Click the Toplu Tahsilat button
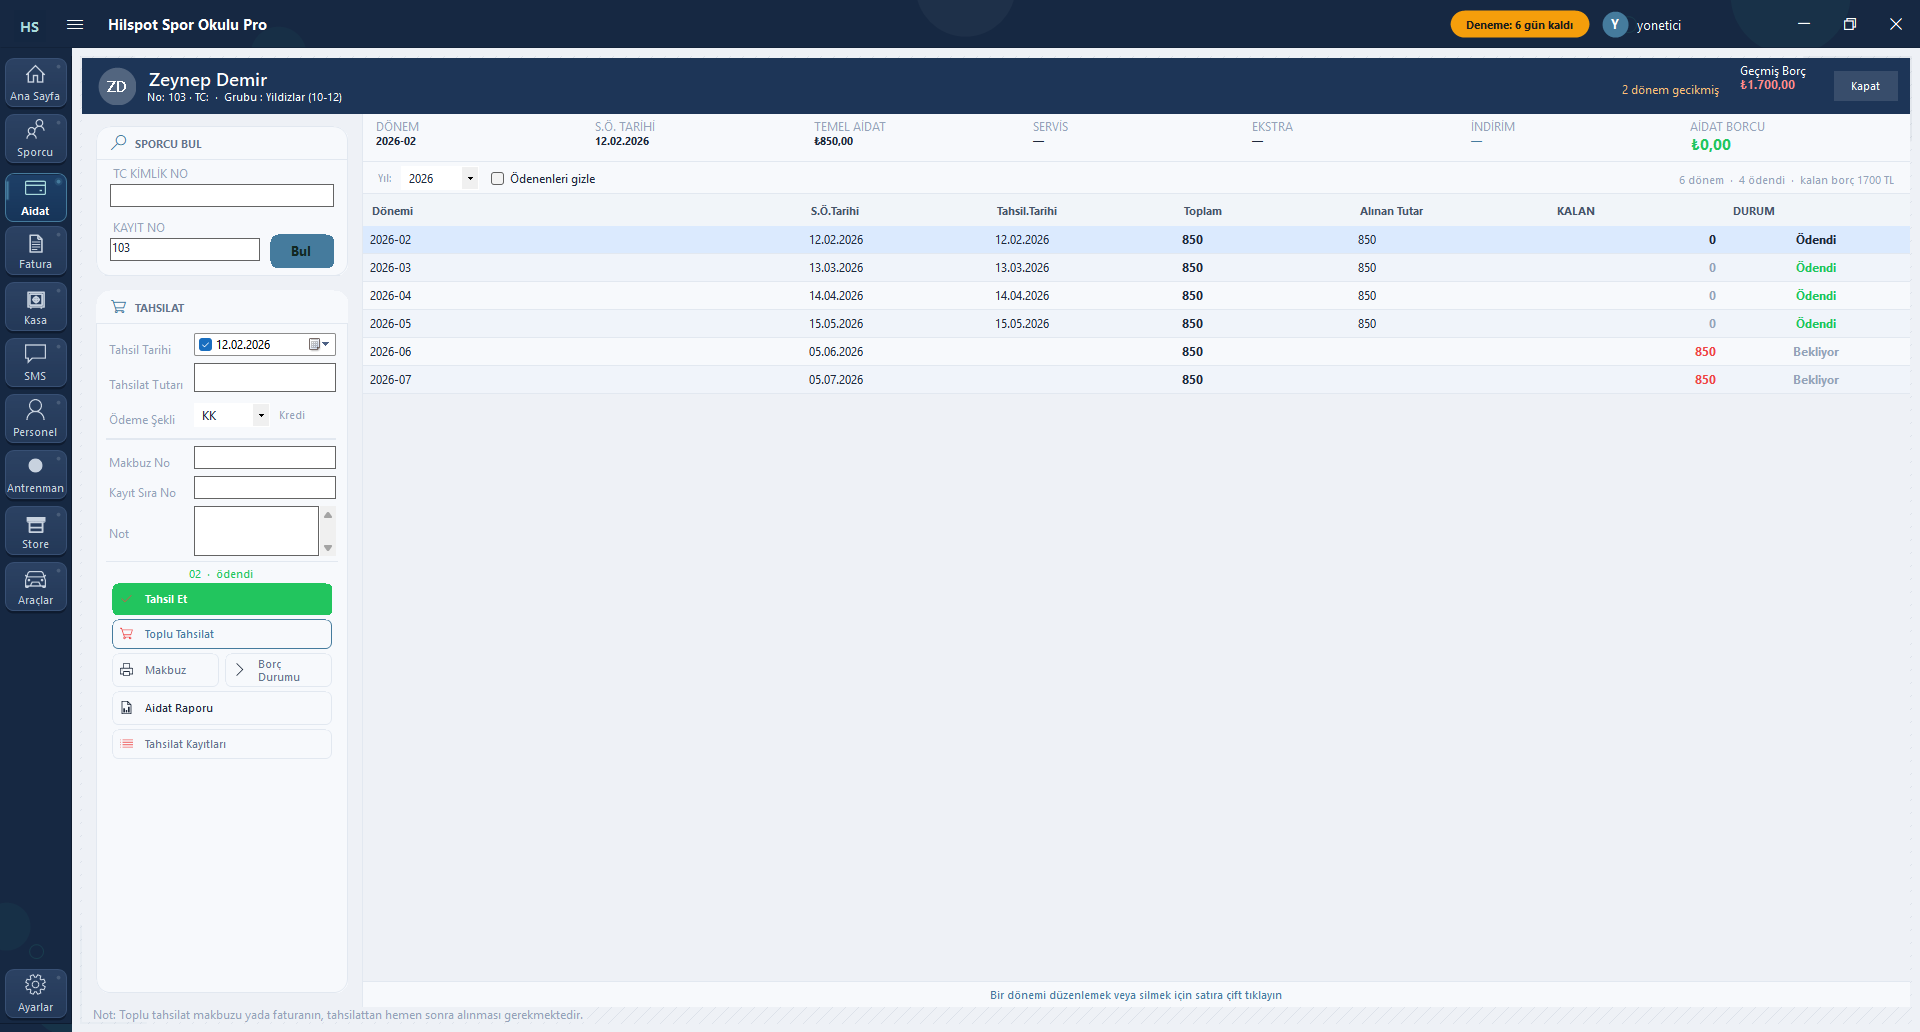This screenshot has height=1032, width=1920. (222, 634)
